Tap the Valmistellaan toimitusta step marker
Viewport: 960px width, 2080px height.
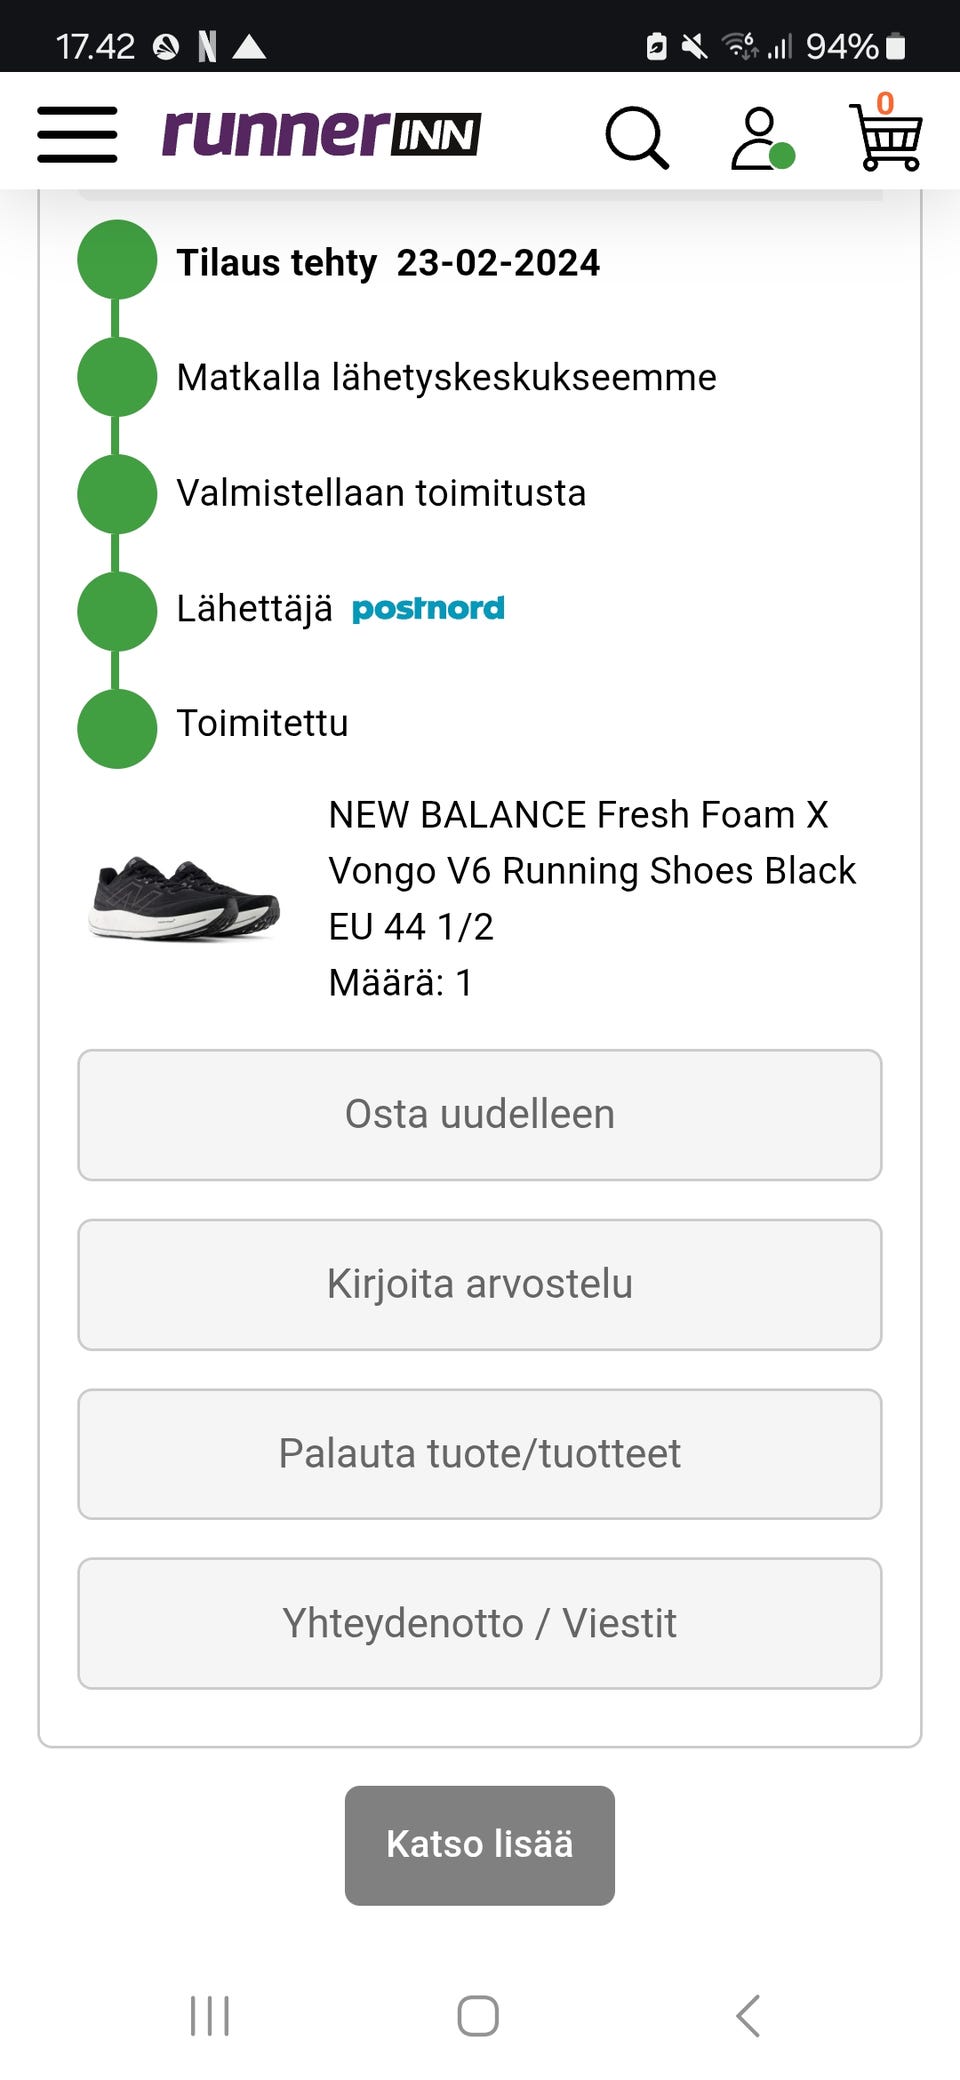[117, 494]
